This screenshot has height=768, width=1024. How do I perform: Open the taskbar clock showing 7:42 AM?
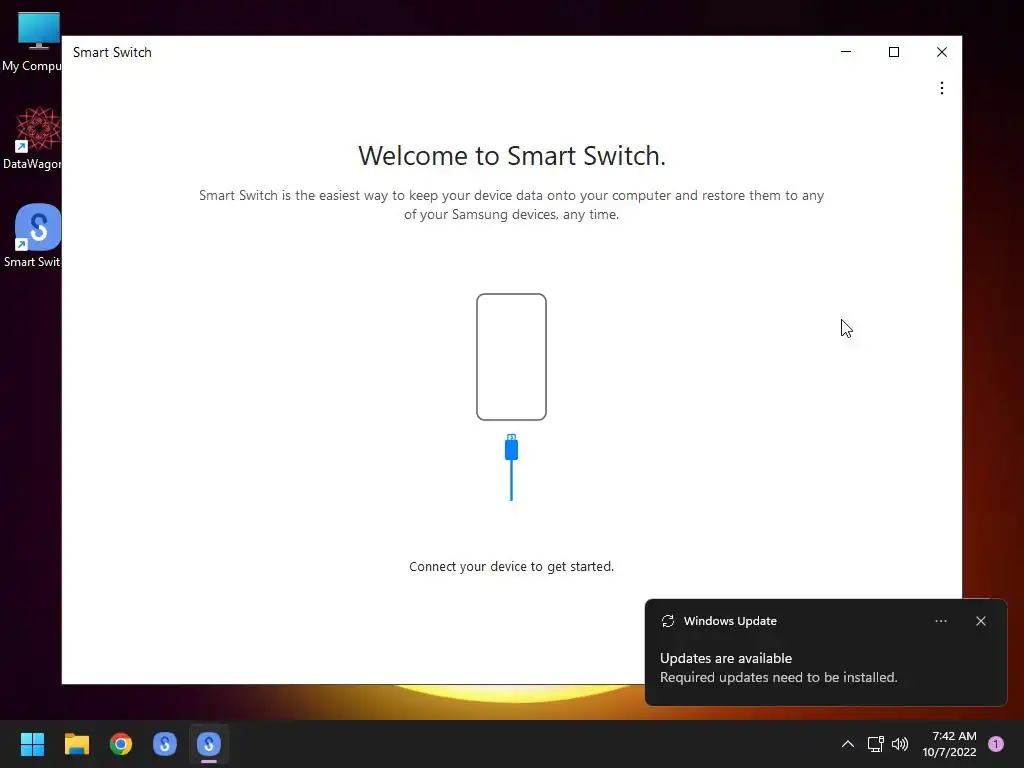(x=949, y=744)
